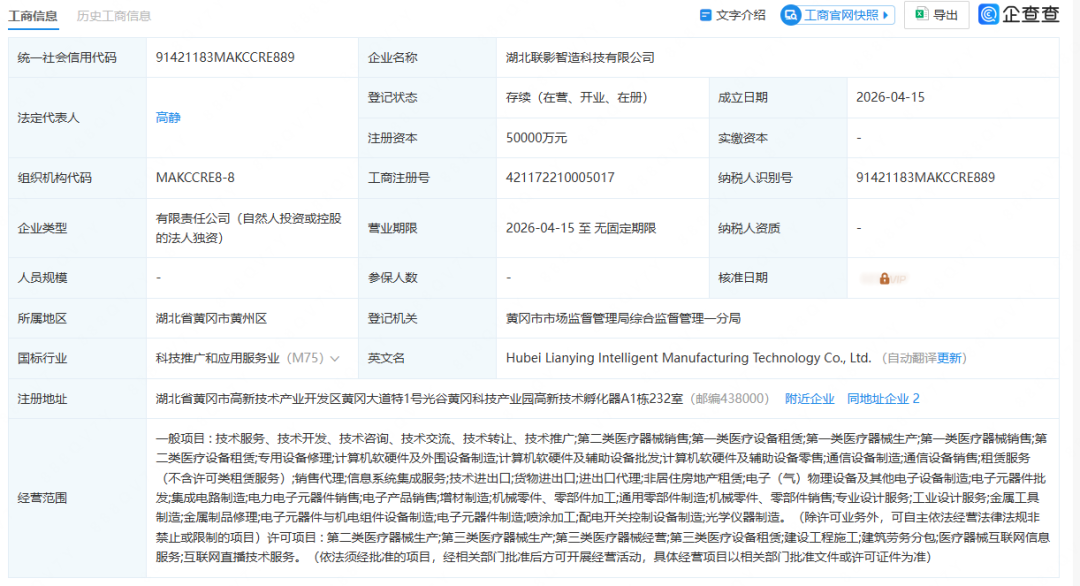Click the 工商注册号 421172210005017 value

[560, 178]
